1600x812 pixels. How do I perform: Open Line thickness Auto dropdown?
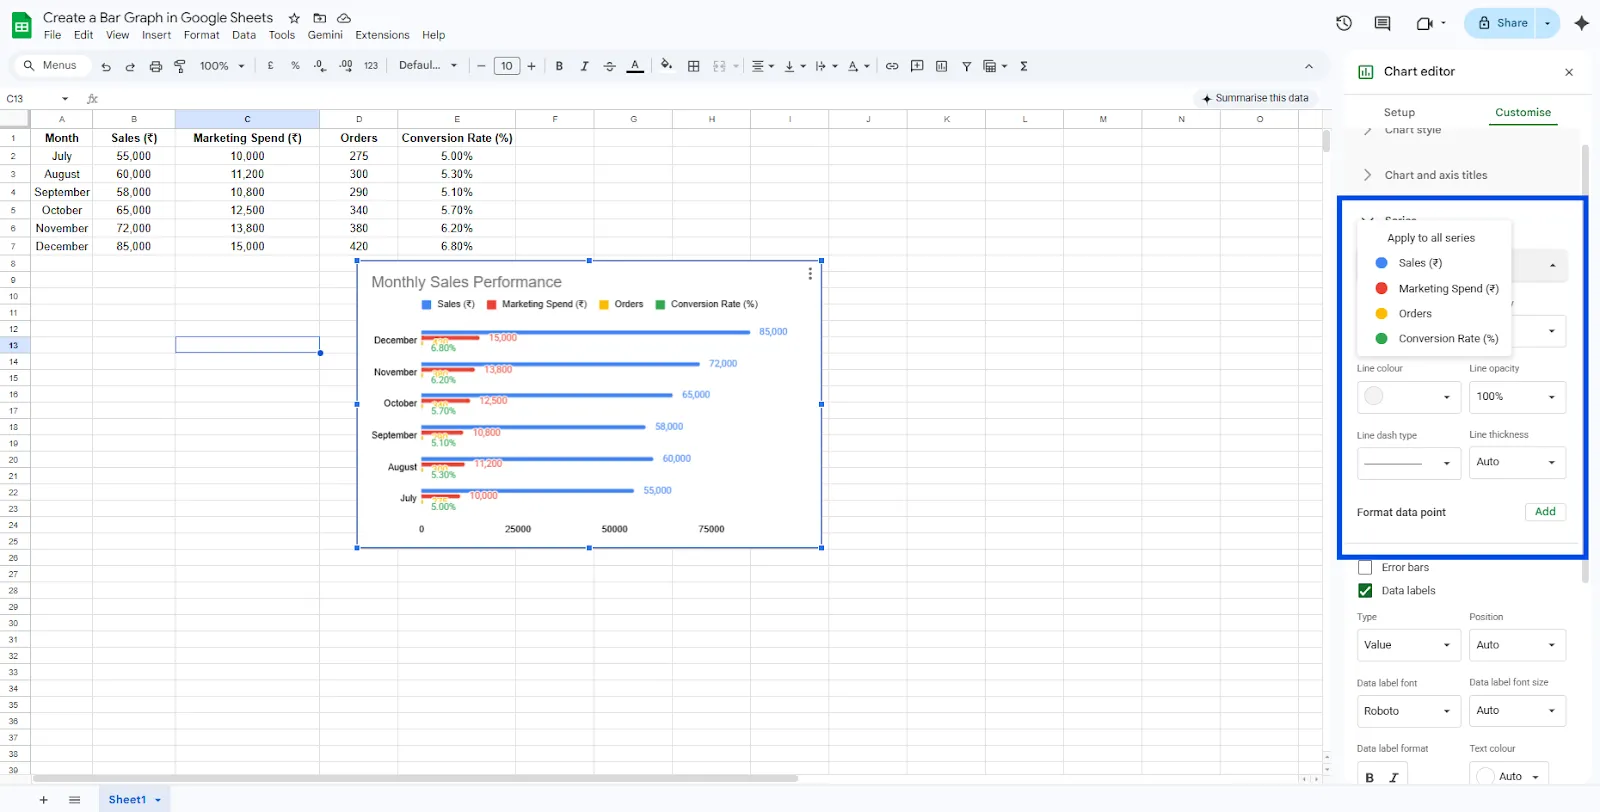coord(1517,462)
